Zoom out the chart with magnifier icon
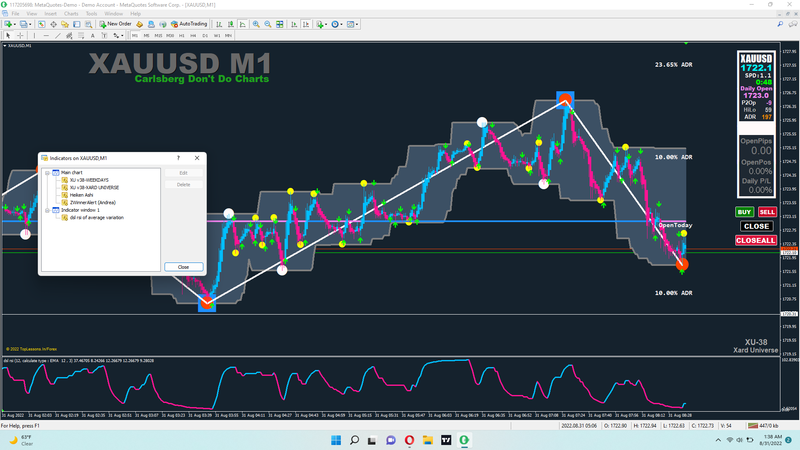This screenshot has height=450, width=800. 268,24
